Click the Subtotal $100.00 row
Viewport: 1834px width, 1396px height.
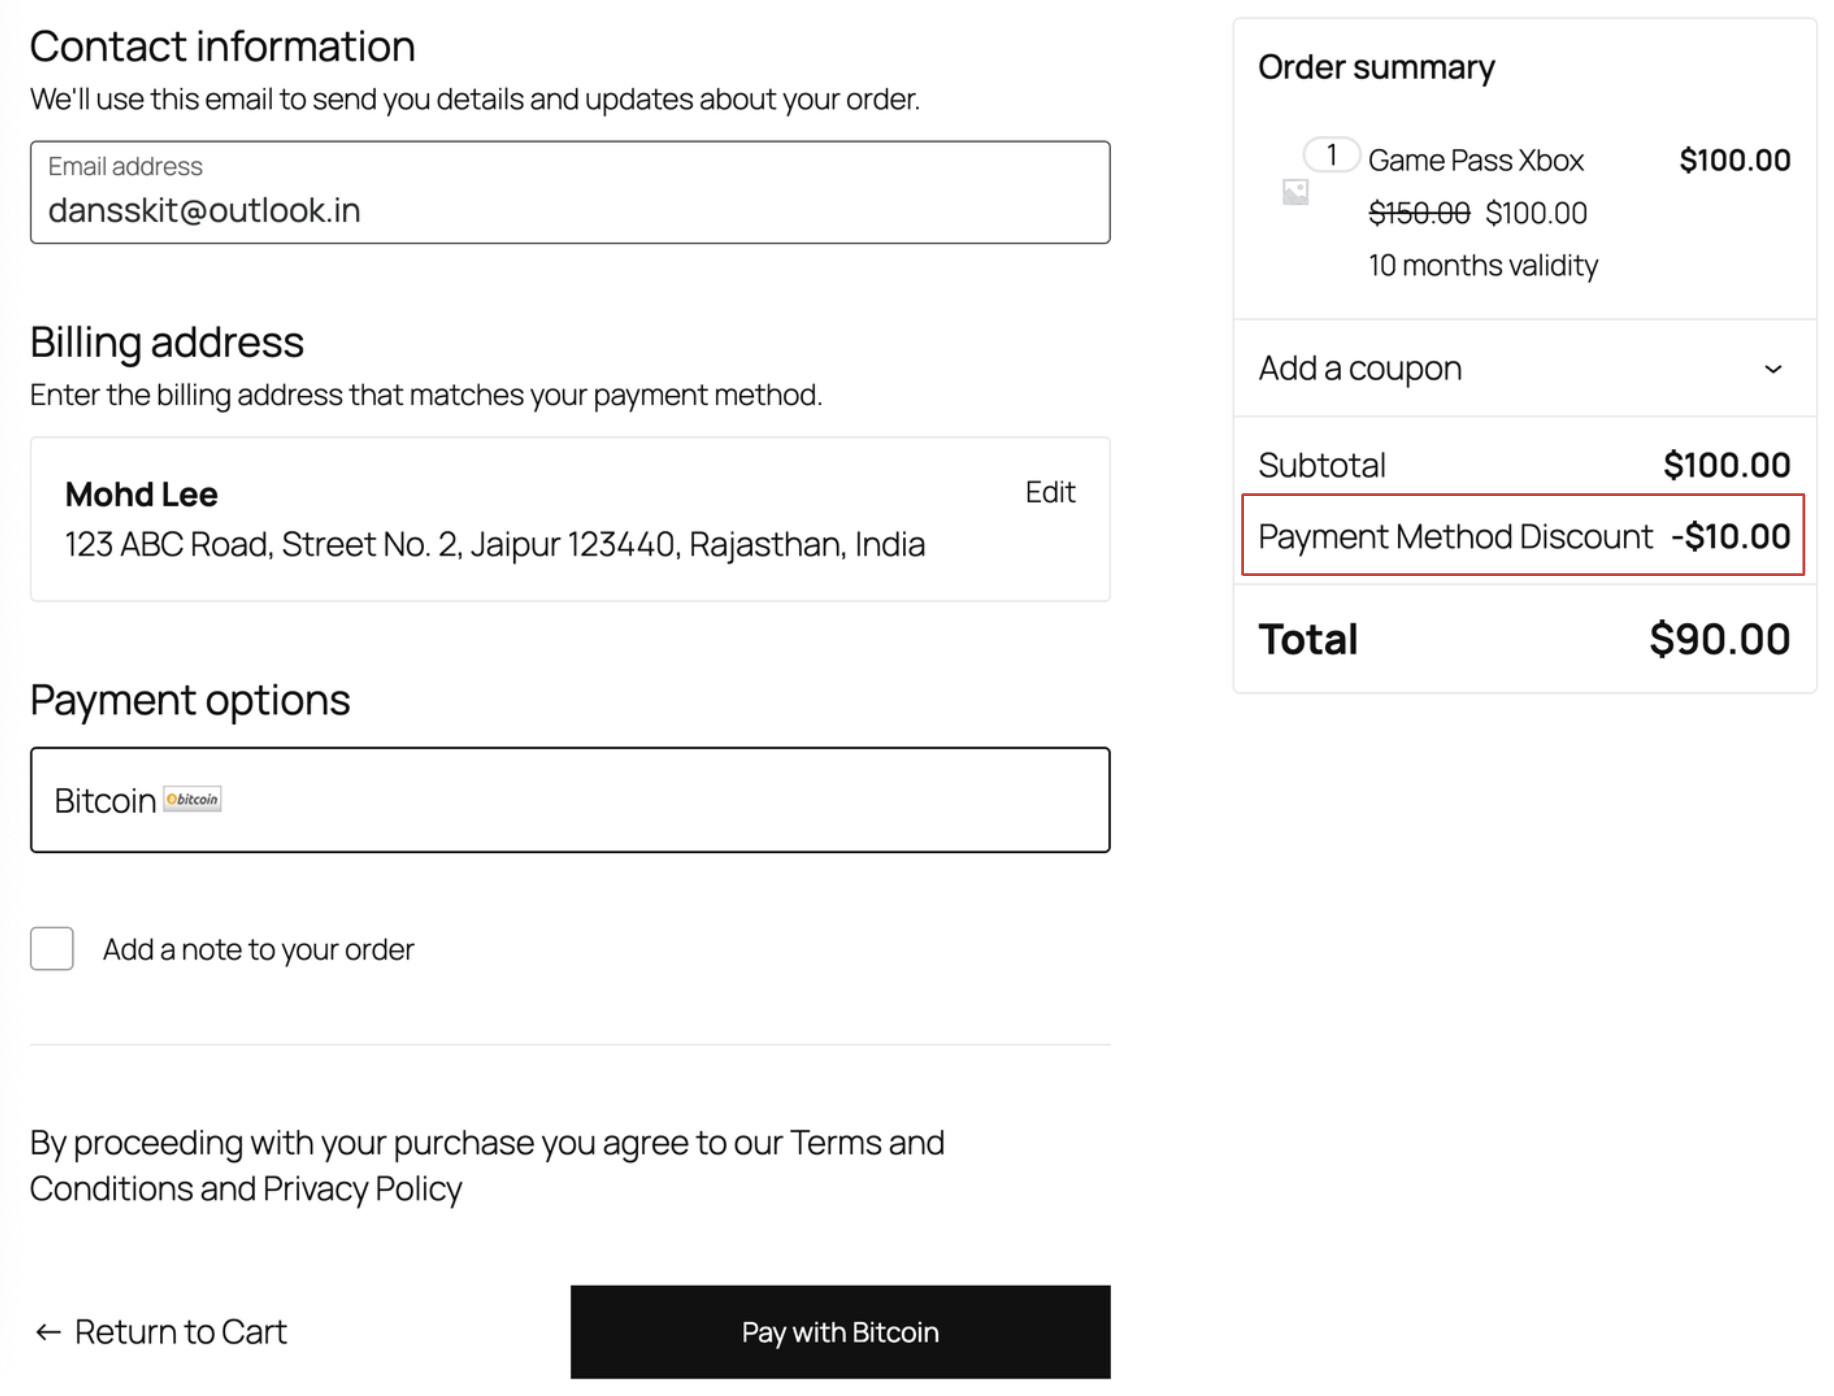click(1524, 465)
